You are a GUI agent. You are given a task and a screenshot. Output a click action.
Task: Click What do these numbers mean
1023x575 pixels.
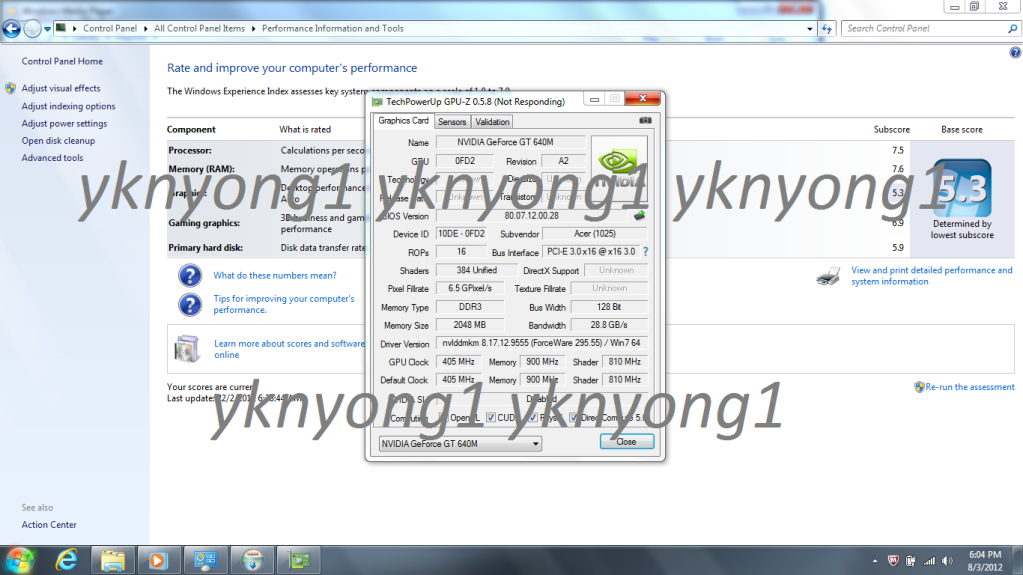275,275
